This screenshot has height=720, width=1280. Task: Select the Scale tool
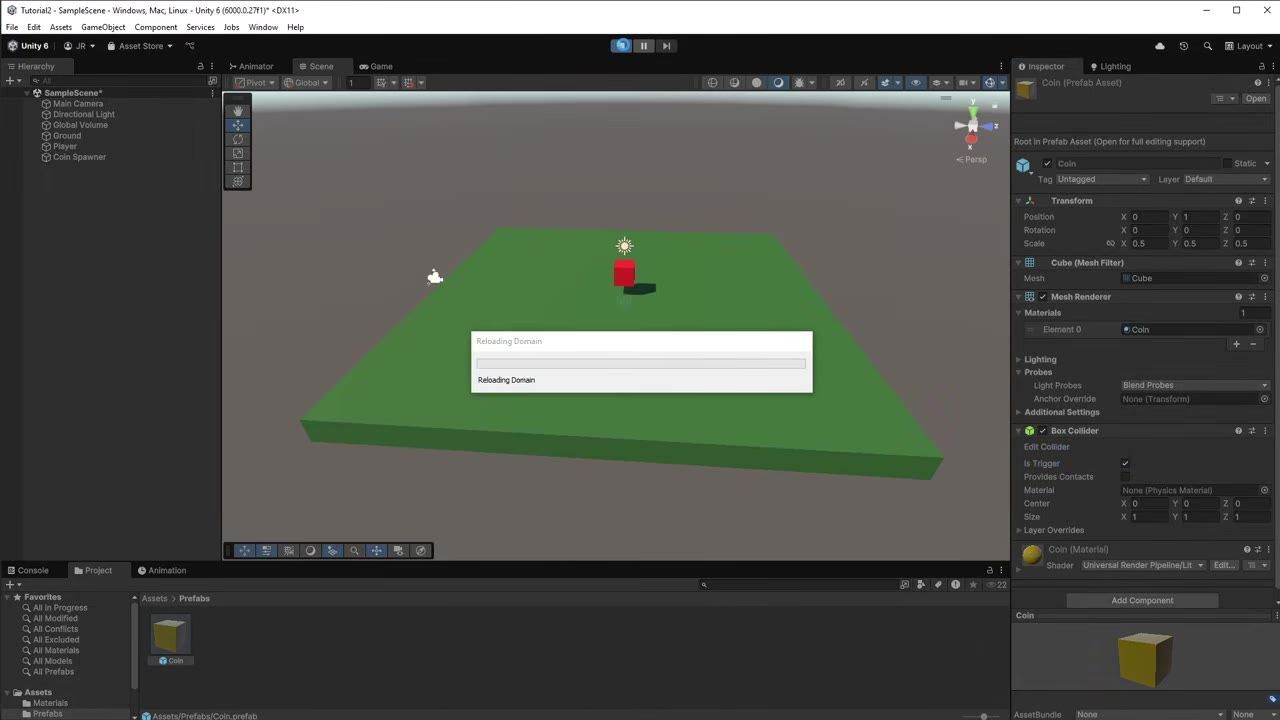point(237,153)
